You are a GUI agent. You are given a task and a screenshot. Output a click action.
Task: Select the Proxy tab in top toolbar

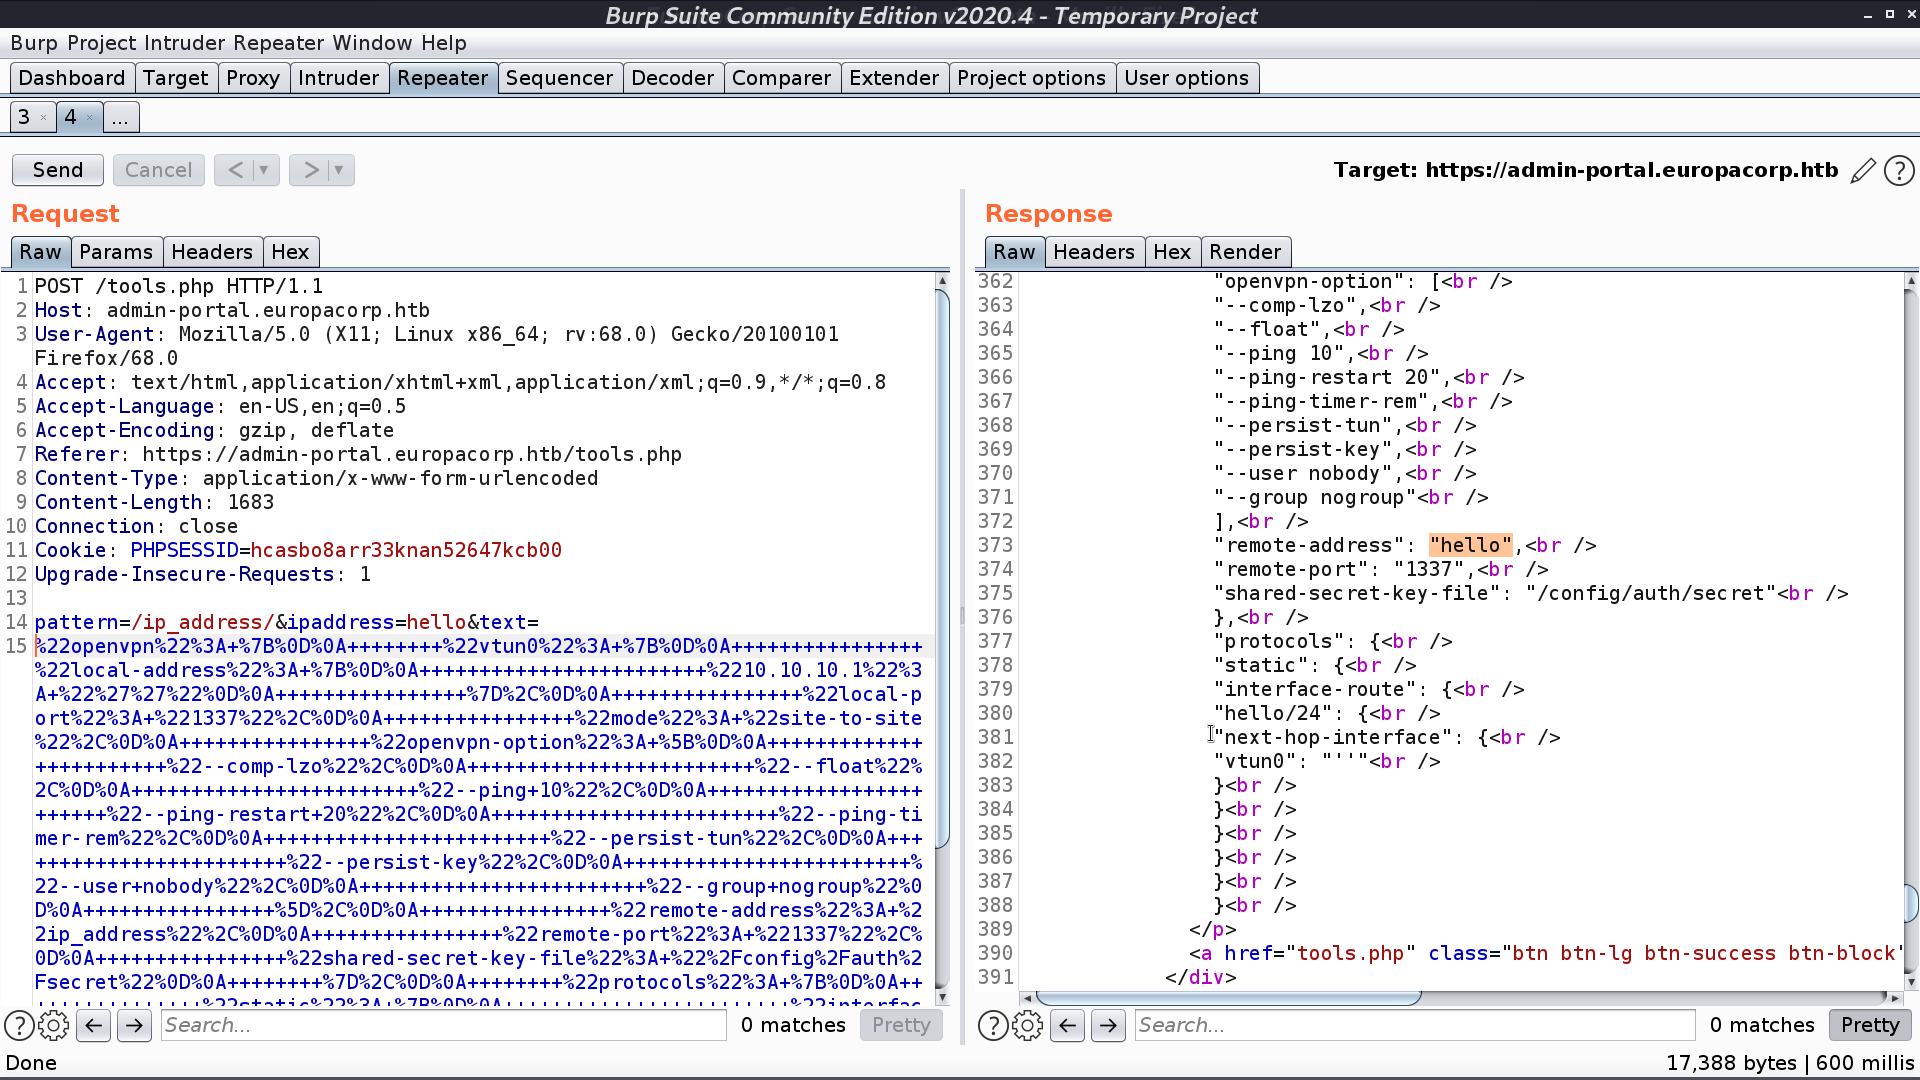252,76
